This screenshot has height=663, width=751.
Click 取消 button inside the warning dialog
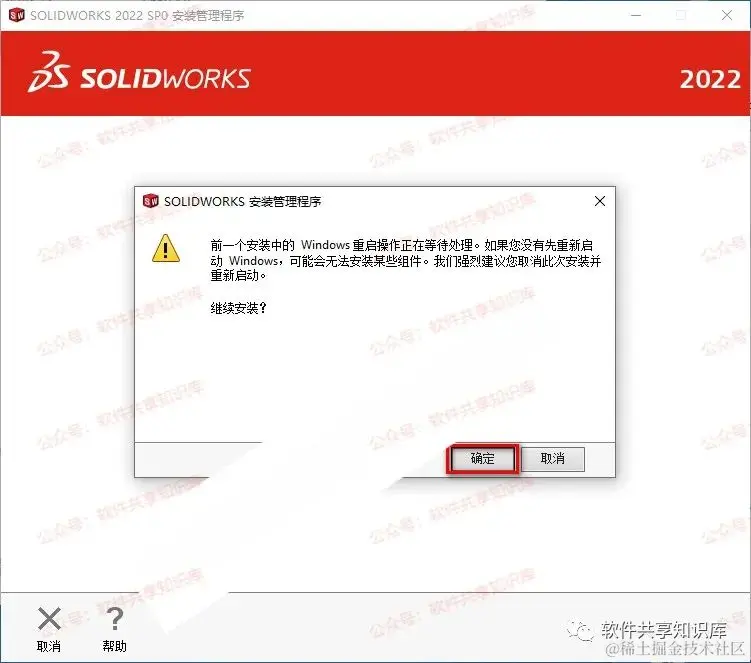point(553,459)
